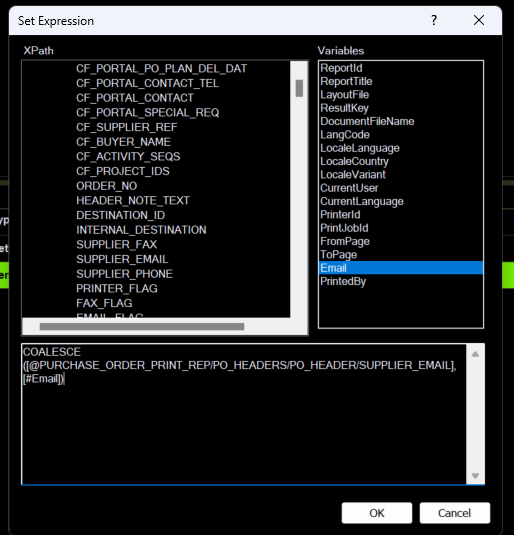Click the XPath list horizontal scrollbar thumb
Viewport: 514px width, 535px height.
pyautogui.click(x=142, y=327)
